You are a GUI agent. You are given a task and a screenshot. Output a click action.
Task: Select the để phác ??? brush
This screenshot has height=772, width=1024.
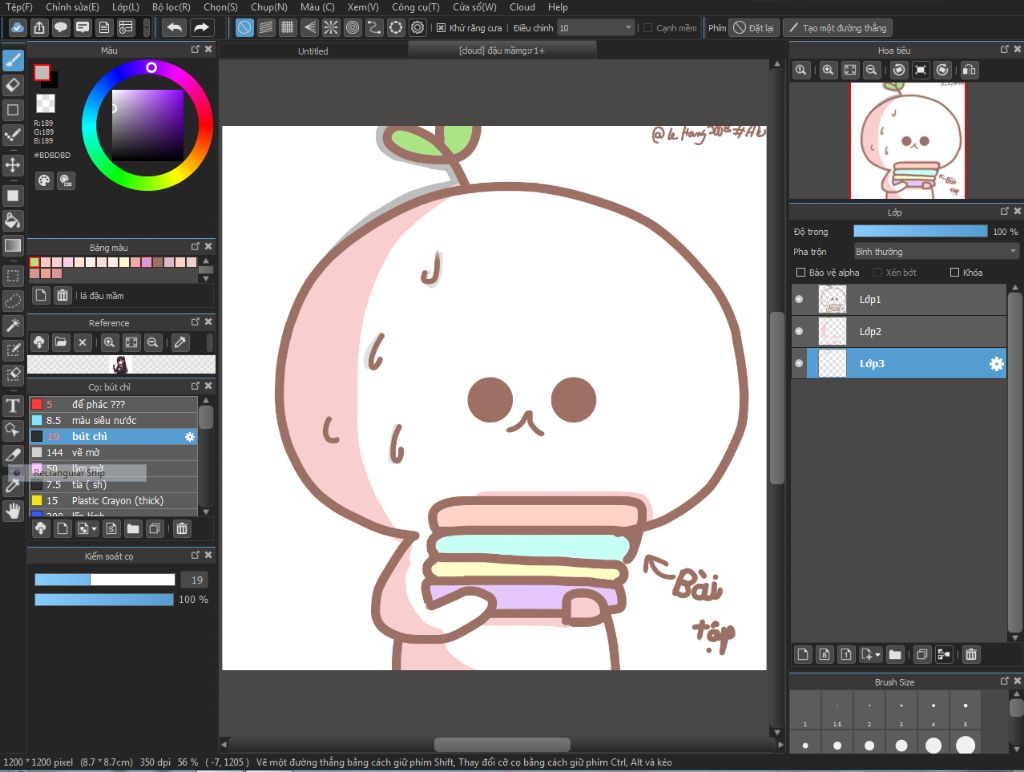113,404
